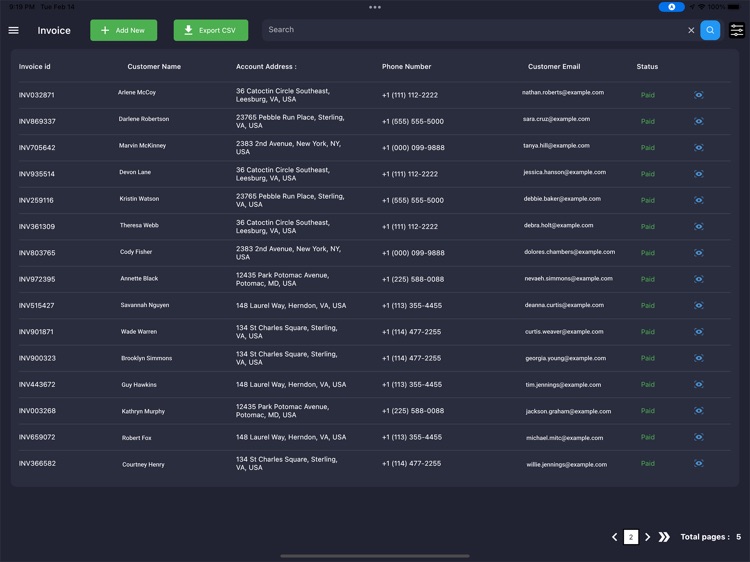Click email sara.cruz@example.com

[556, 119]
